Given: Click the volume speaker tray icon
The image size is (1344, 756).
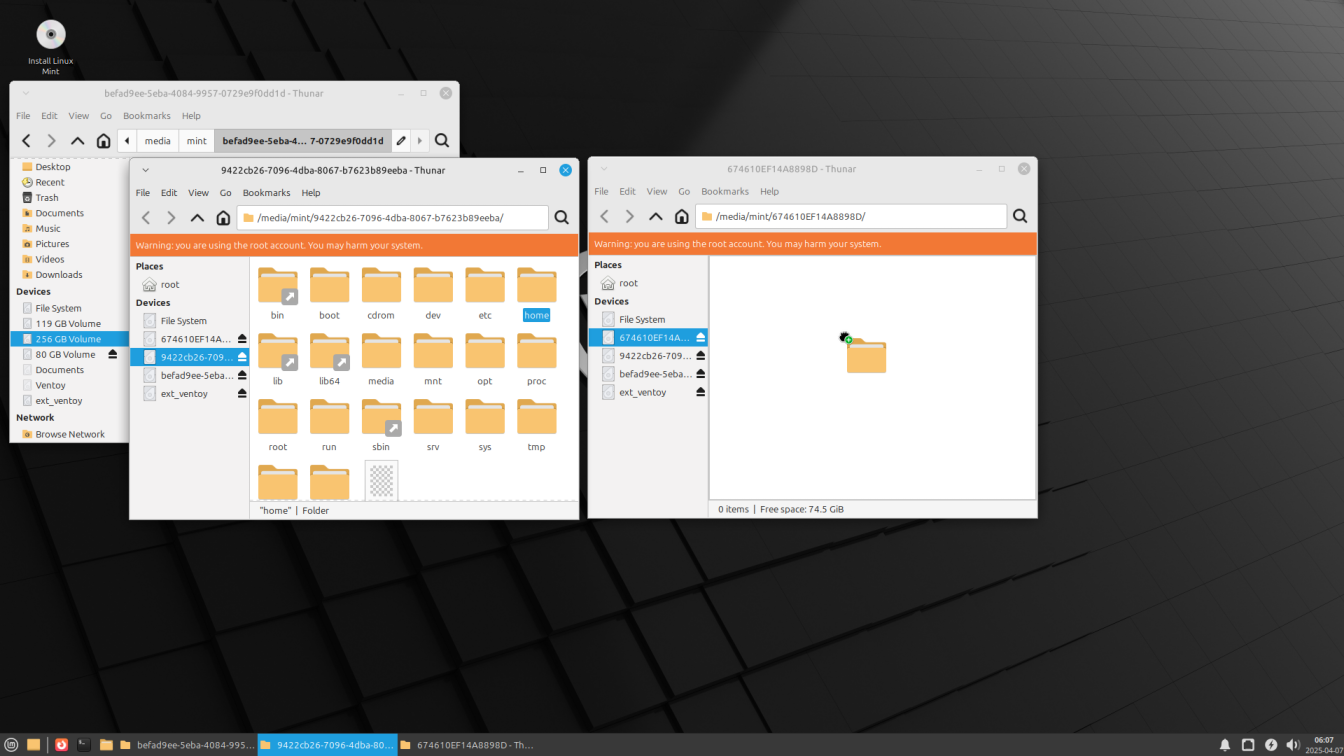Looking at the screenshot, I should [1293, 745].
